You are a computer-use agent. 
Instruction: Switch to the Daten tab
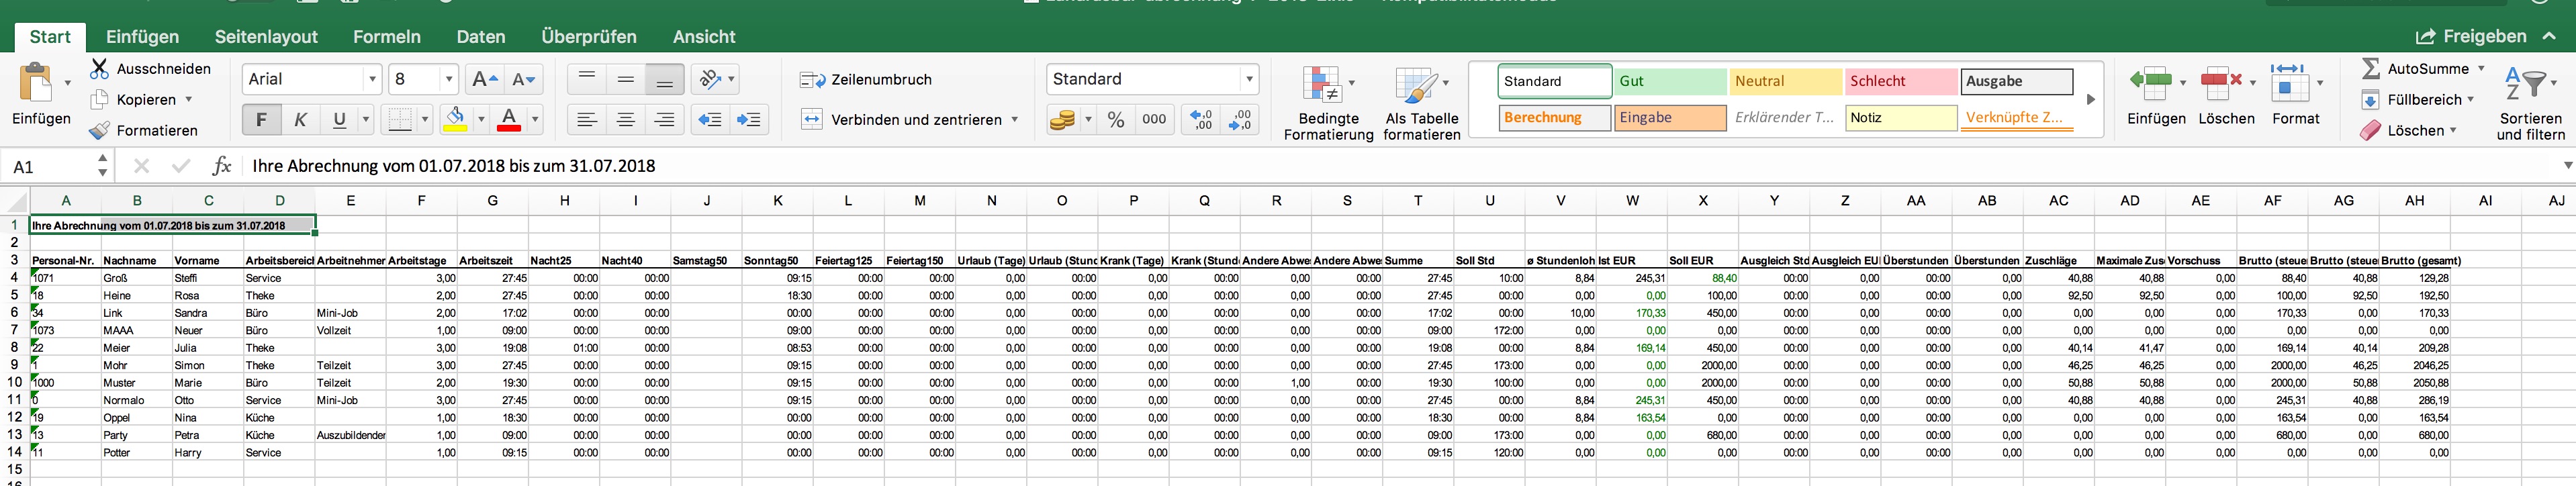point(481,37)
